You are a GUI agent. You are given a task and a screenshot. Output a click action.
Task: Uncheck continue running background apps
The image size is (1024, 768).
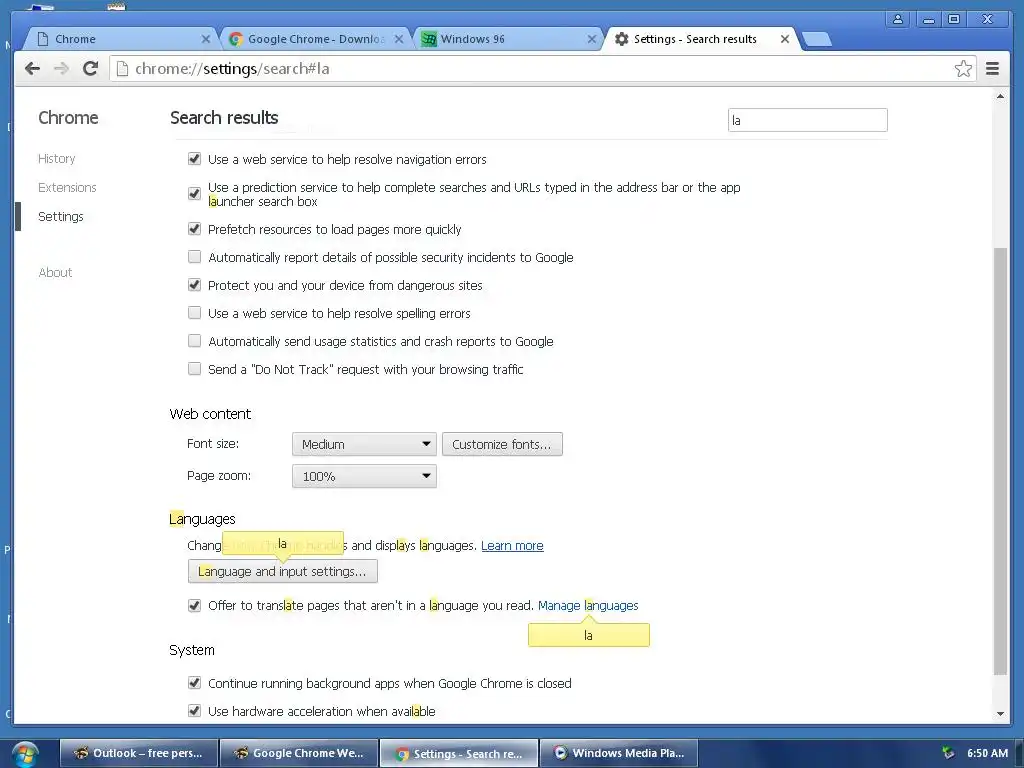[x=194, y=683]
